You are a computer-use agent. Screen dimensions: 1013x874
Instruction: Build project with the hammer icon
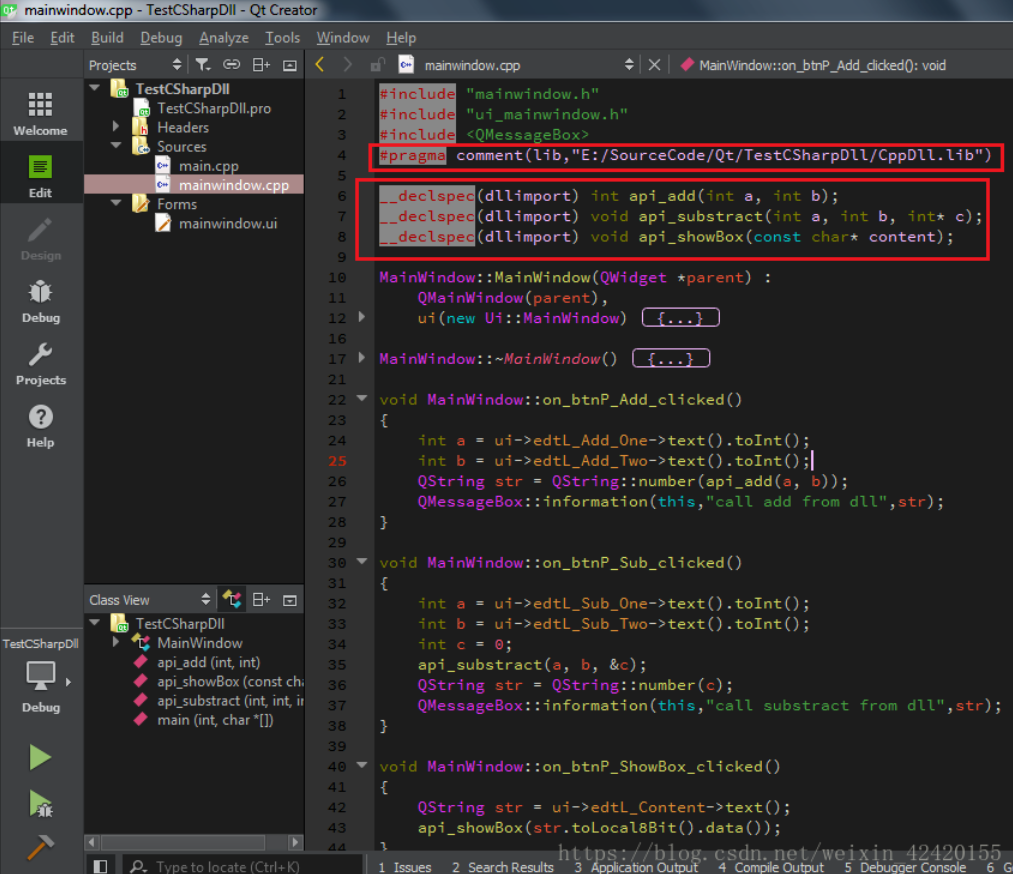[40, 847]
